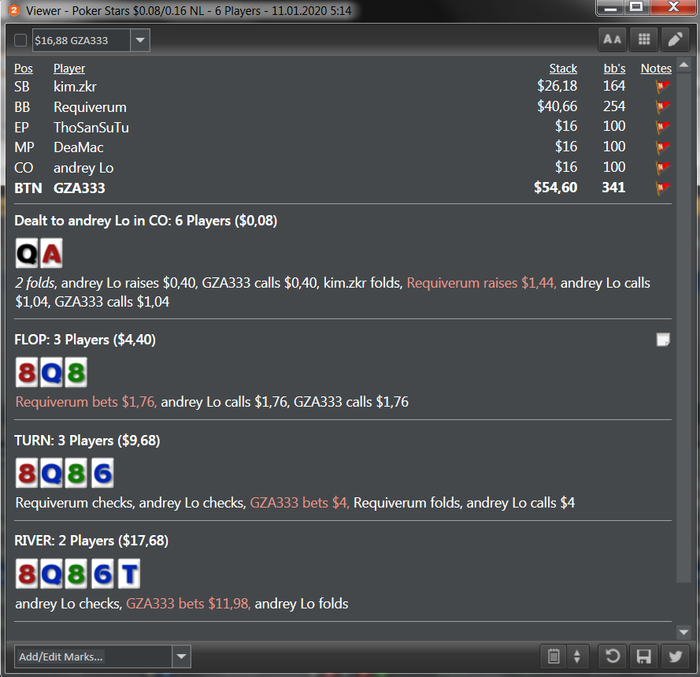The height and width of the screenshot is (677, 700).
Task: Click the dealt Queen hole card
Action: tap(27, 253)
